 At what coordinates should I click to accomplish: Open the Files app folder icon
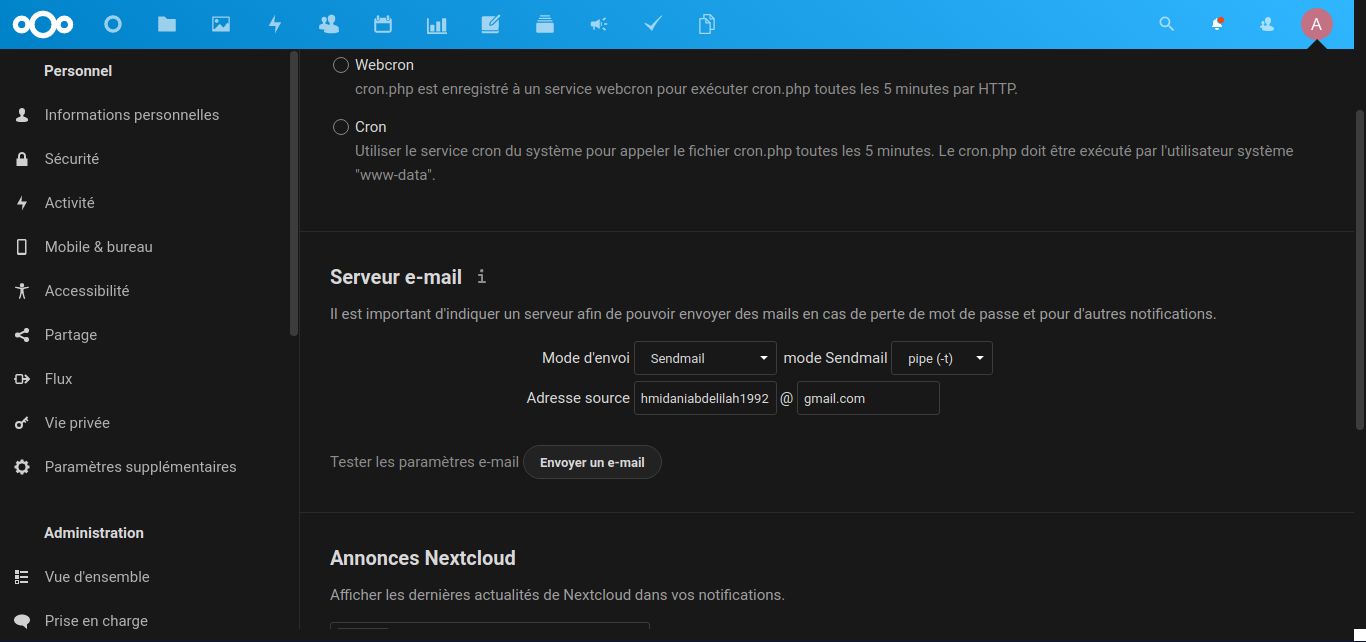pyautogui.click(x=167, y=24)
